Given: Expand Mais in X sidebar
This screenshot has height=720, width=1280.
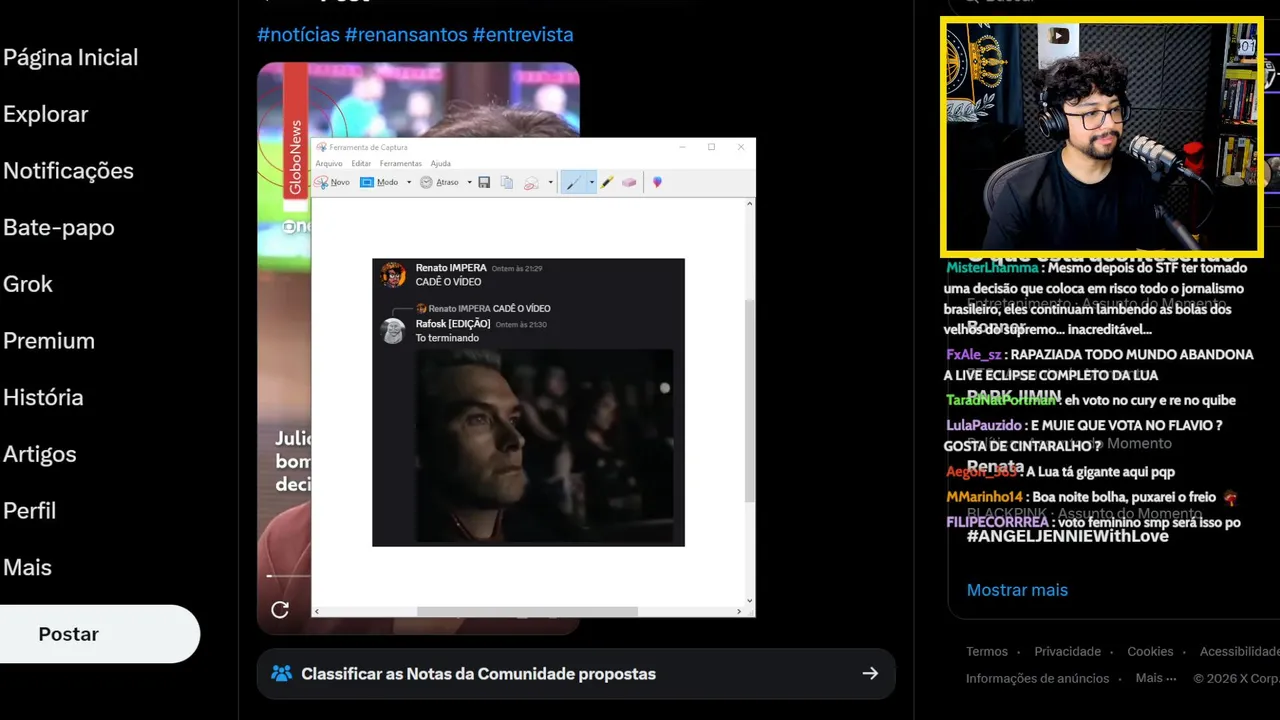Looking at the screenshot, I should [27, 567].
